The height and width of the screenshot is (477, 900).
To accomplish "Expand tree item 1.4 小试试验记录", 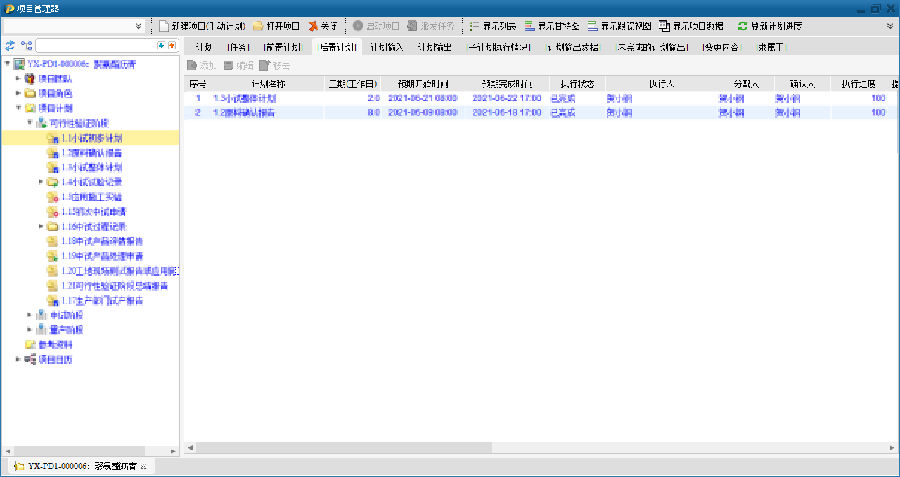I will [41, 182].
